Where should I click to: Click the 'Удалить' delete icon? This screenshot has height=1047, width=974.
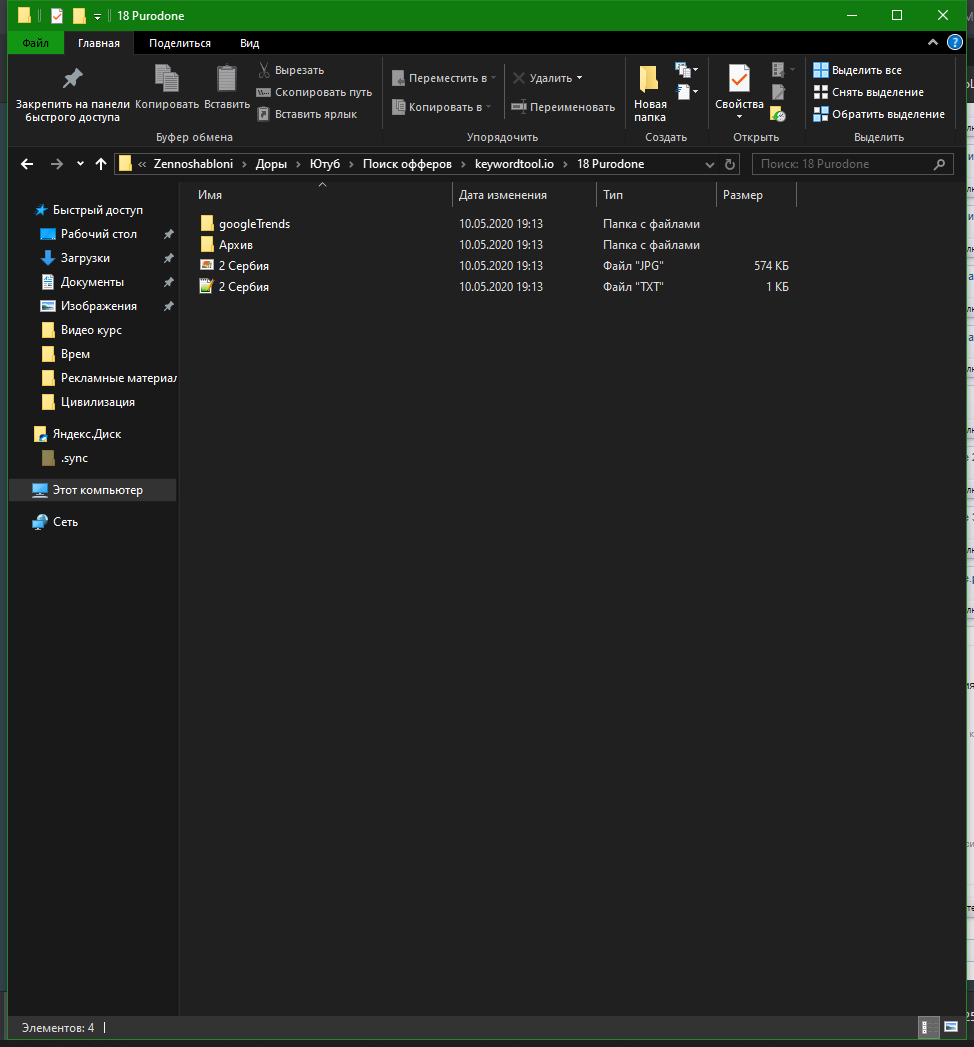coord(519,77)
